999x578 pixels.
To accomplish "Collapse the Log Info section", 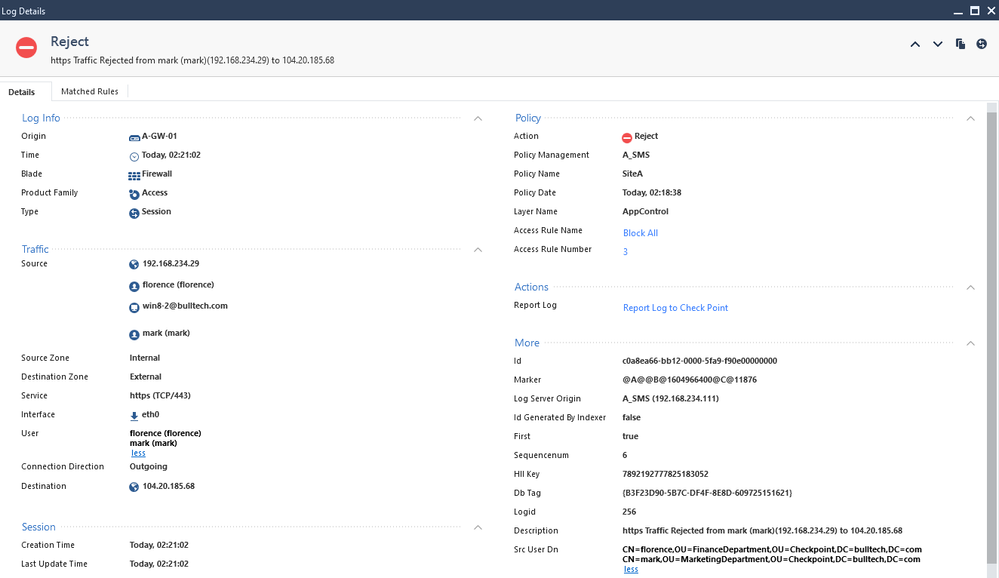I will 478,118.
